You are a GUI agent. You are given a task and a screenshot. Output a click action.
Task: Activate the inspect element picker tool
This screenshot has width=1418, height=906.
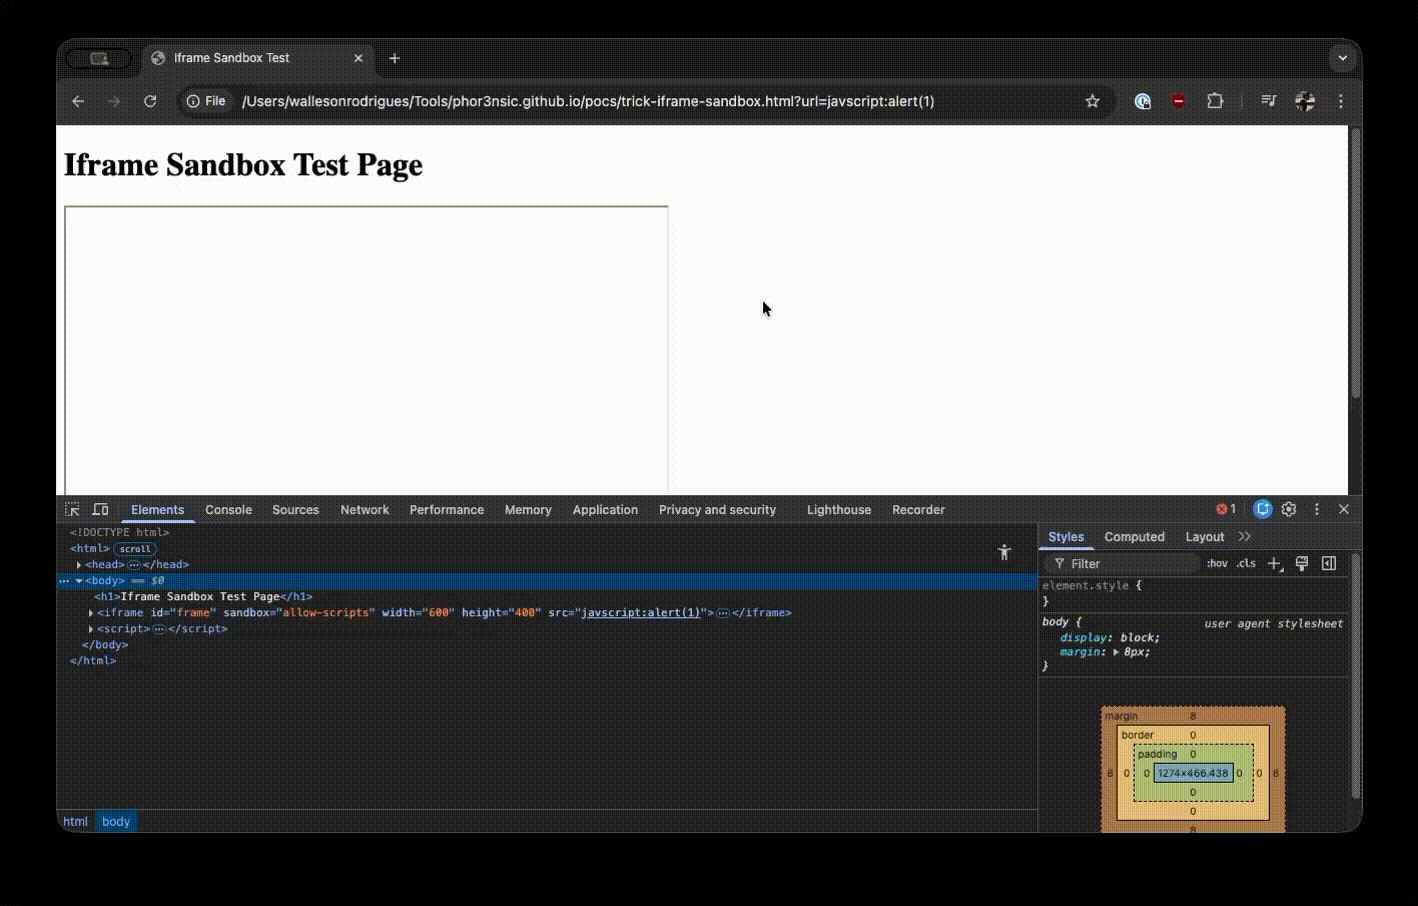pos(72,509)
